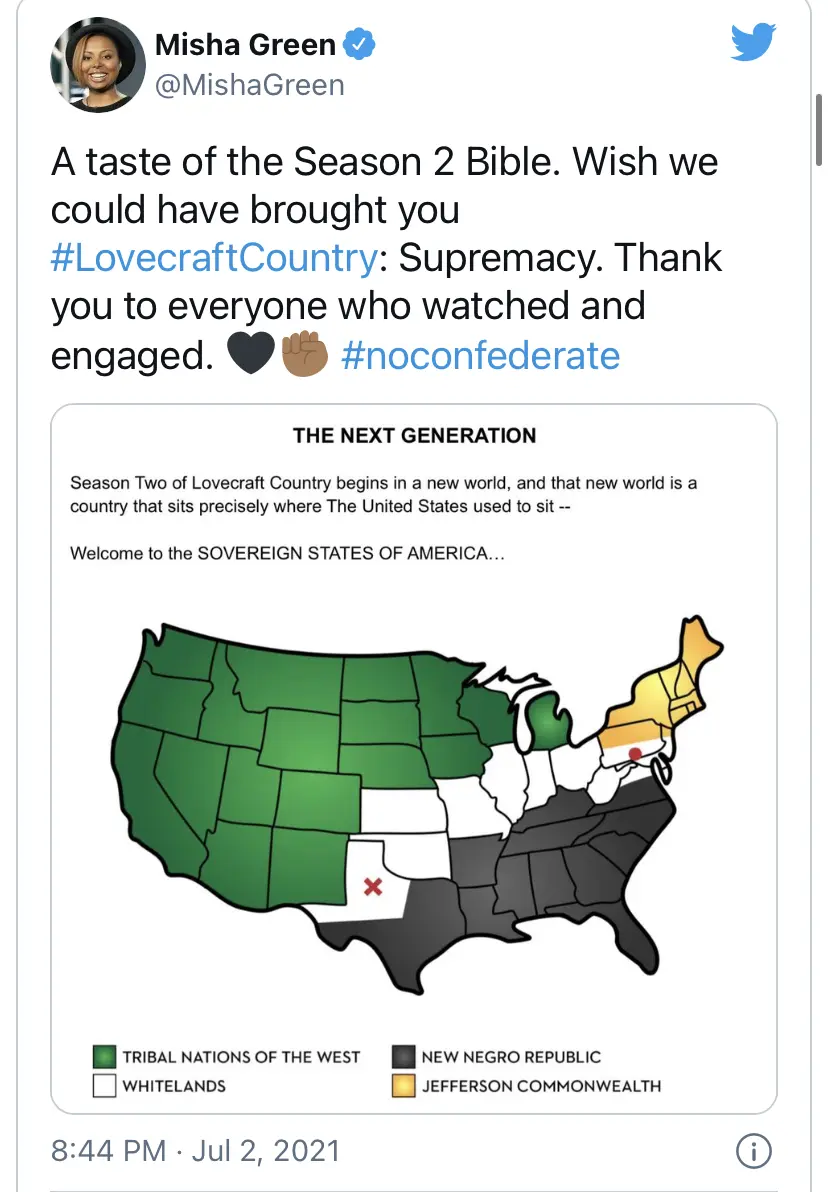This screenshot has height=1192, width=828.
Task: Open the #LovecraftCountry hashtag
Action: tap(213, 258)
